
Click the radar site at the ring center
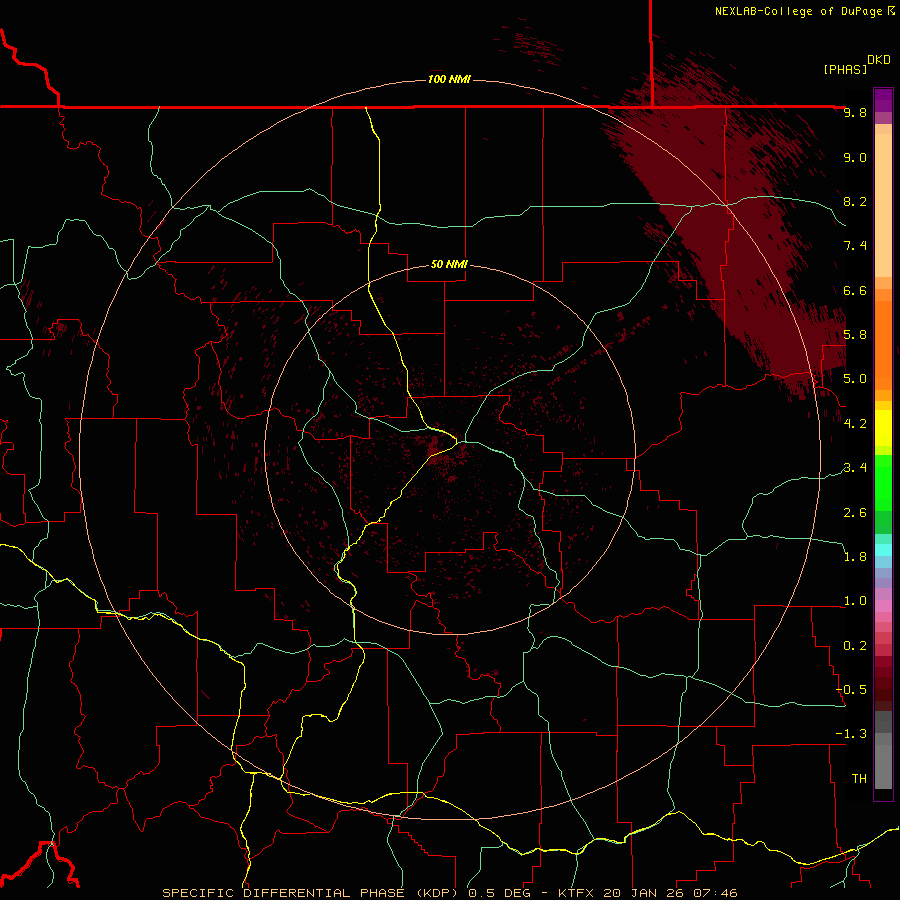pyautogui.click(x=449, y=449)
